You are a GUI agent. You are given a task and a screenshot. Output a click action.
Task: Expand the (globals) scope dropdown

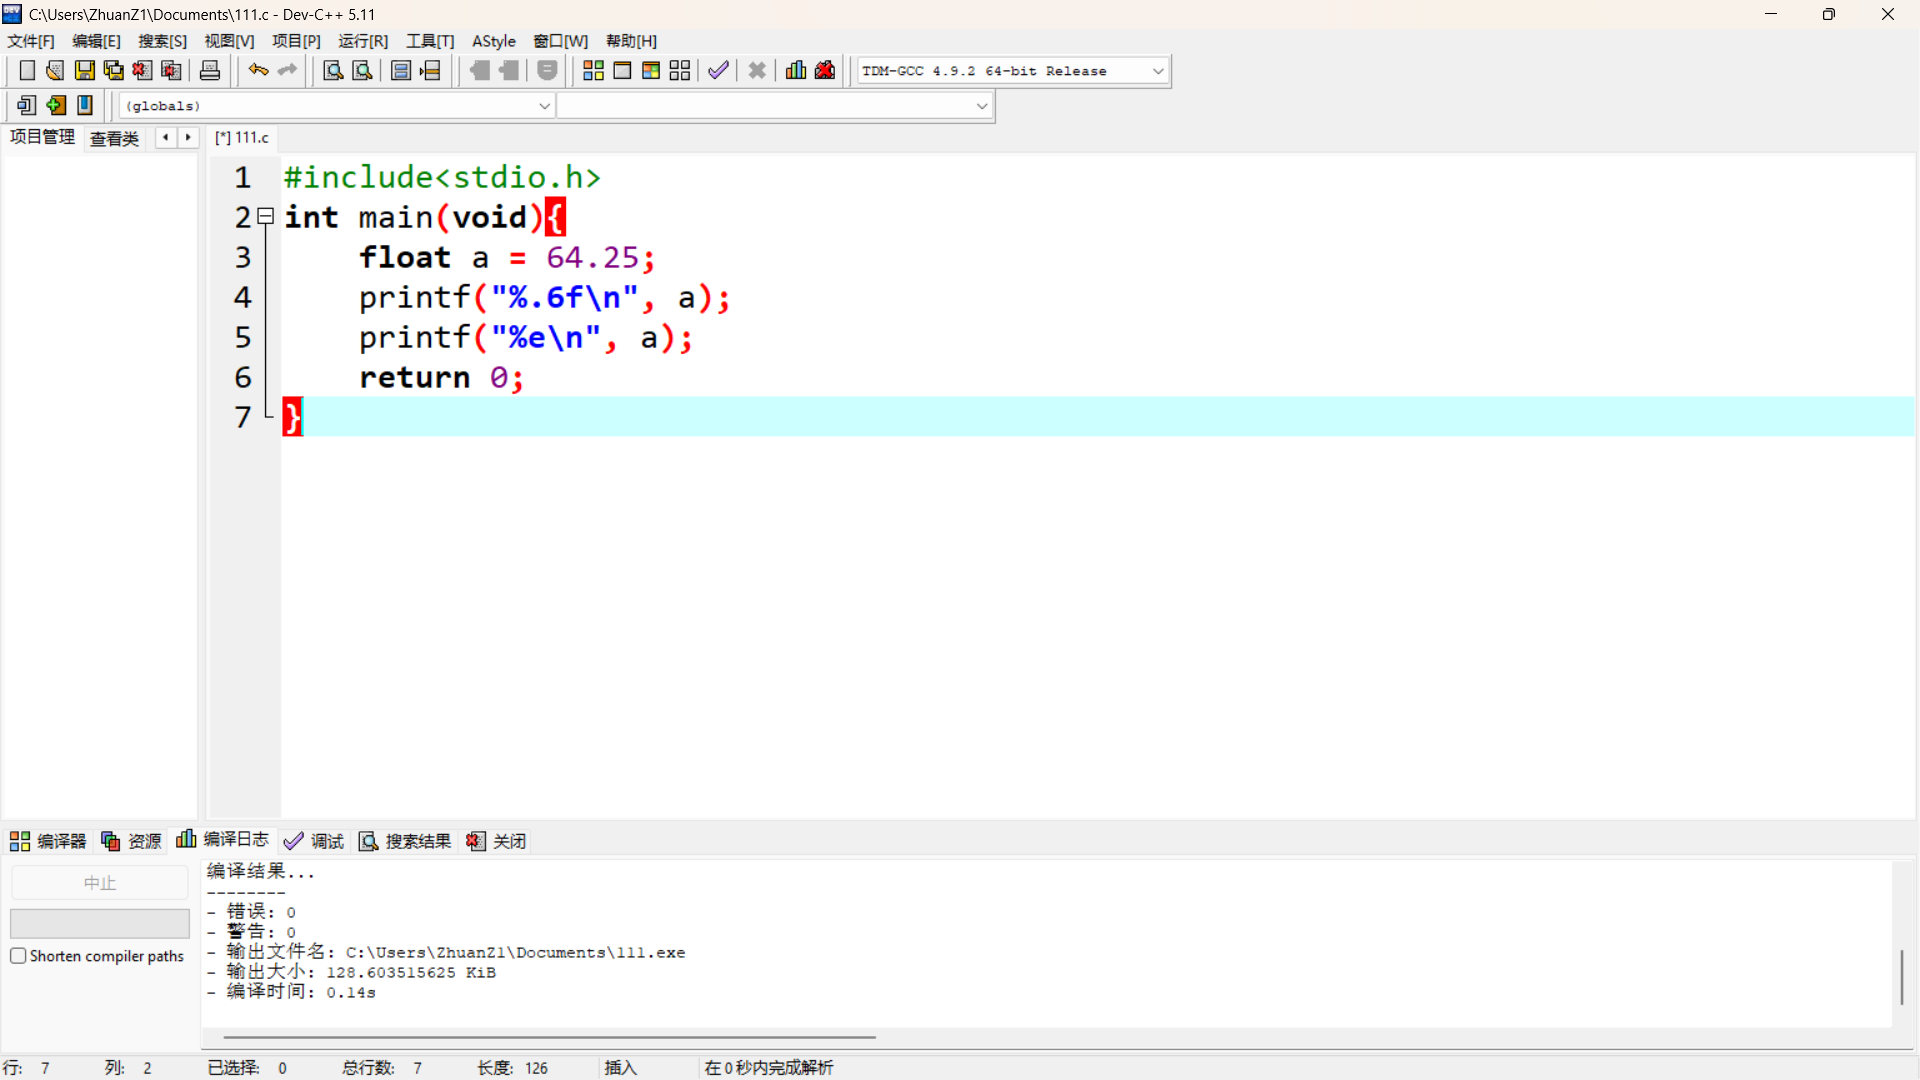click(544, 106)
